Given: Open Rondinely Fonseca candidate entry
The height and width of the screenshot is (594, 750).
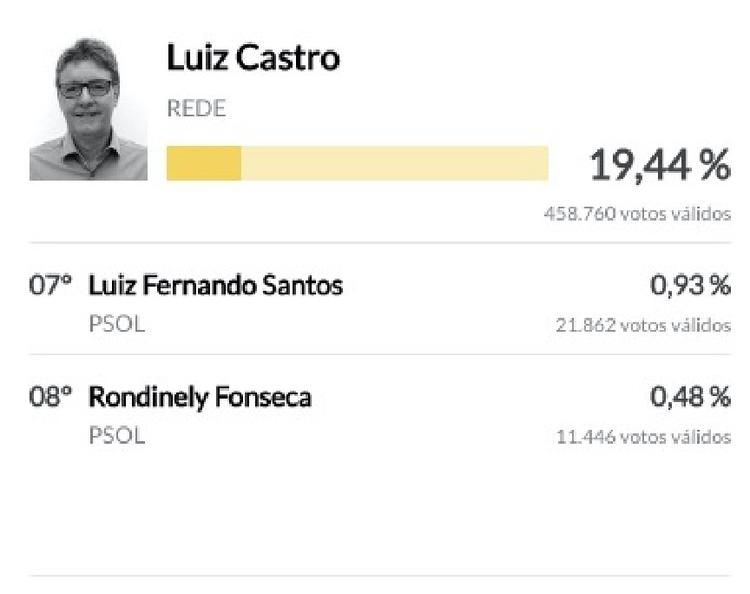Looking at the screenshot, I should tap(200, 397).
